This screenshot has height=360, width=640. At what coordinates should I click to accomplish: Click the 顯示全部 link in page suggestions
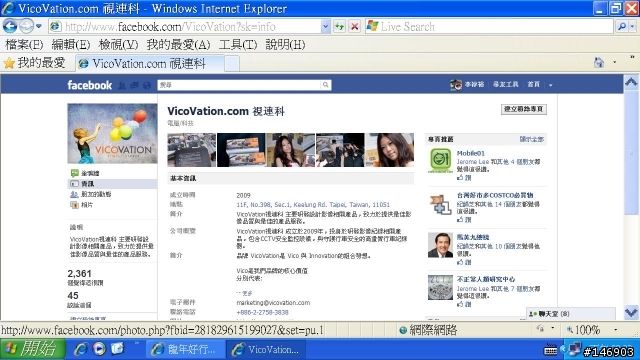pyautogui.click(x=531, y=139)
